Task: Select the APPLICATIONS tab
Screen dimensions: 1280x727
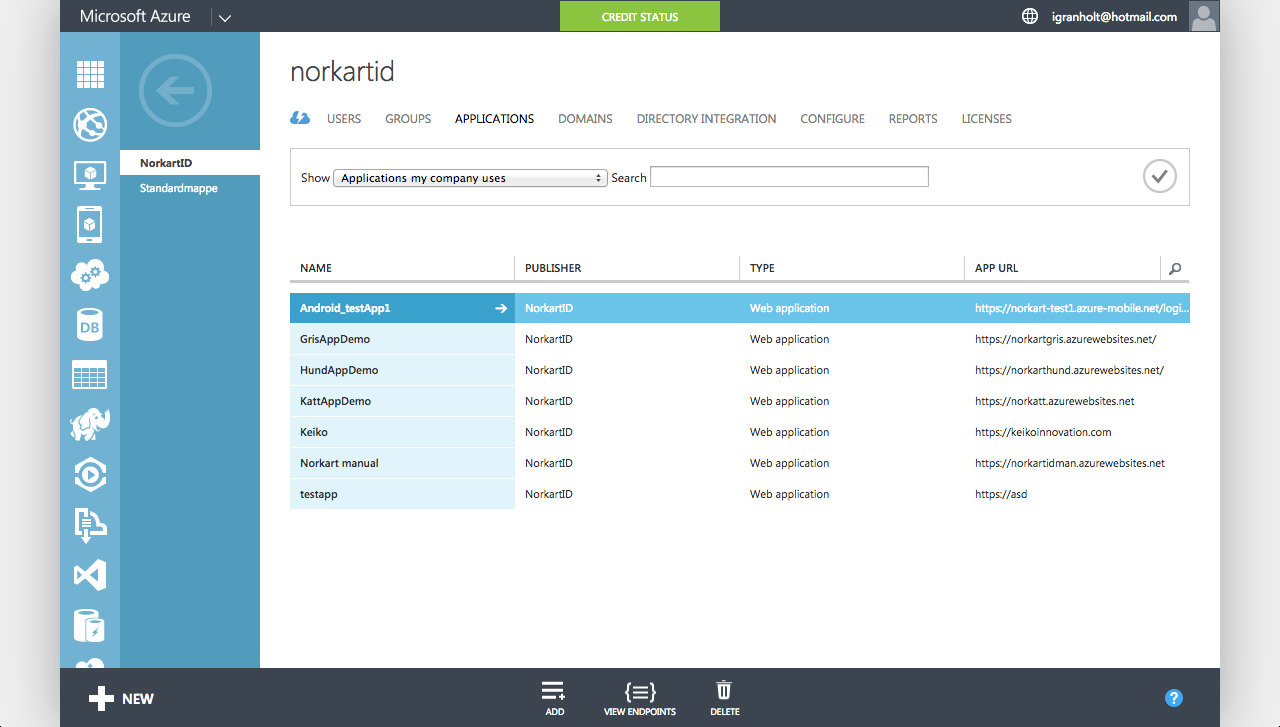Action: [494, 118]
